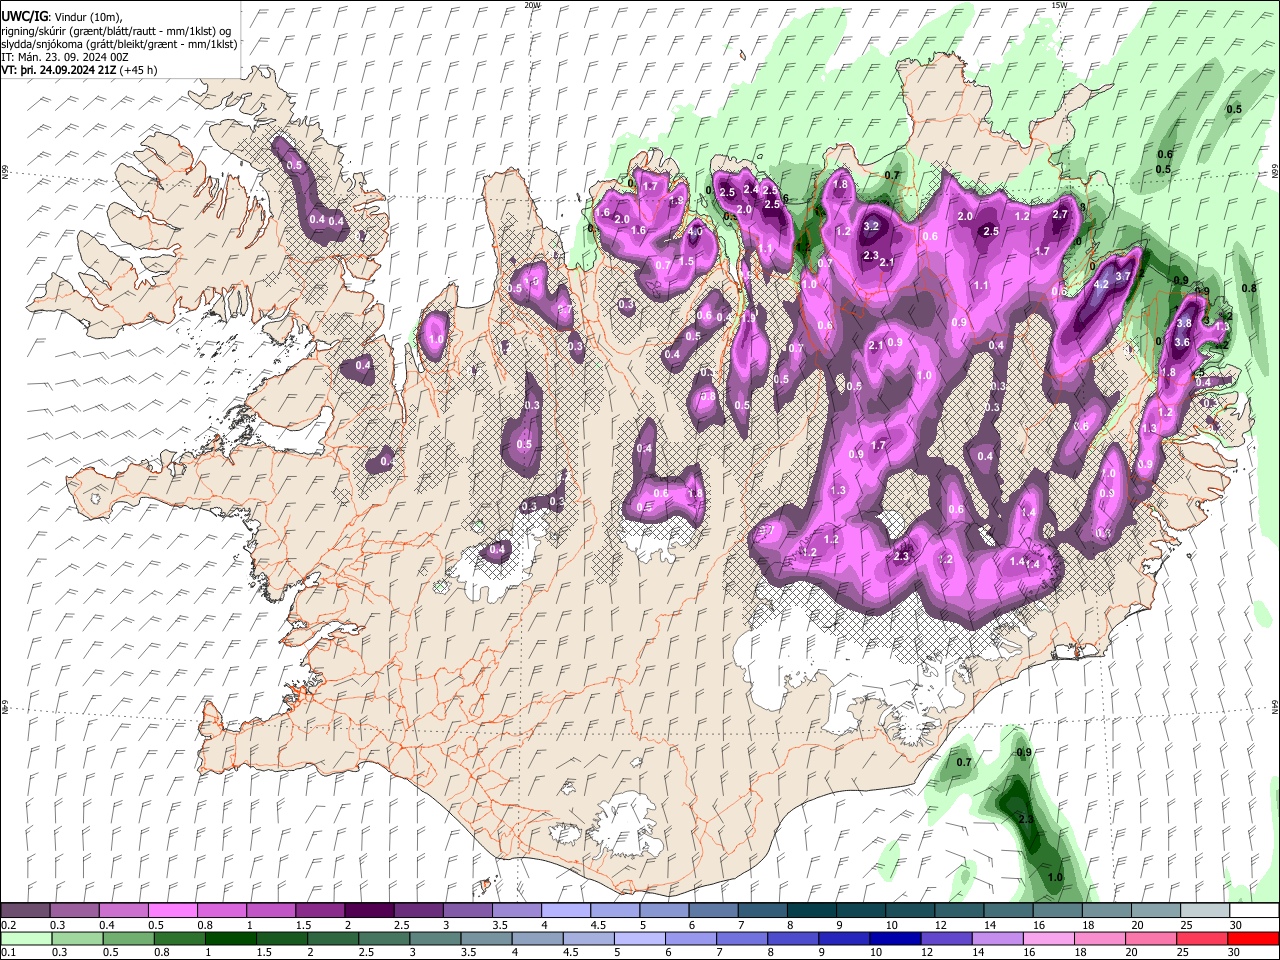1280x960 pixels.
Task: Click the 4.2 snowfall value on map
Action: click(x=1102, y=284)
